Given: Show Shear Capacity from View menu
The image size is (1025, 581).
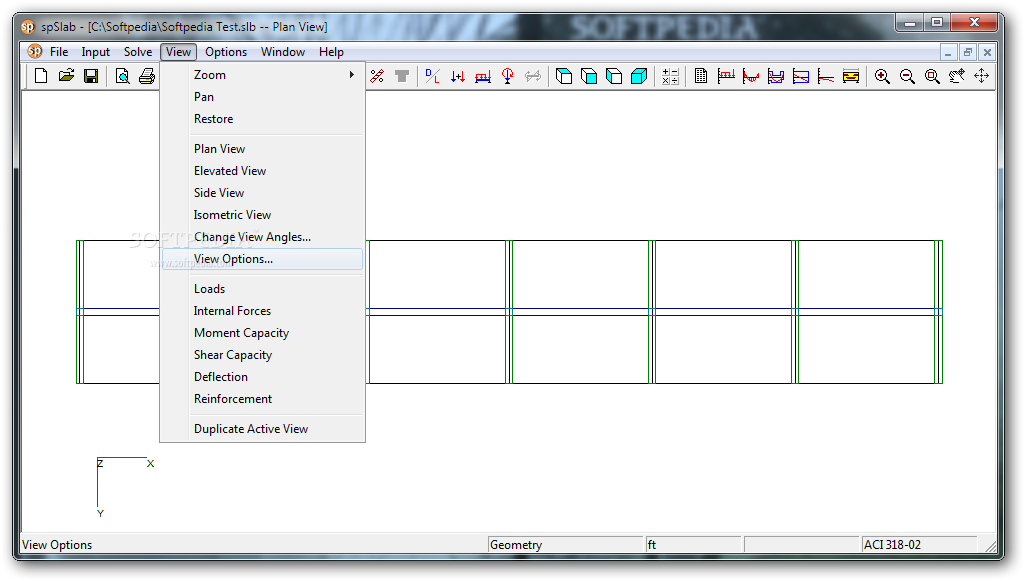Looking at the screenshot, I should (262, 355).
